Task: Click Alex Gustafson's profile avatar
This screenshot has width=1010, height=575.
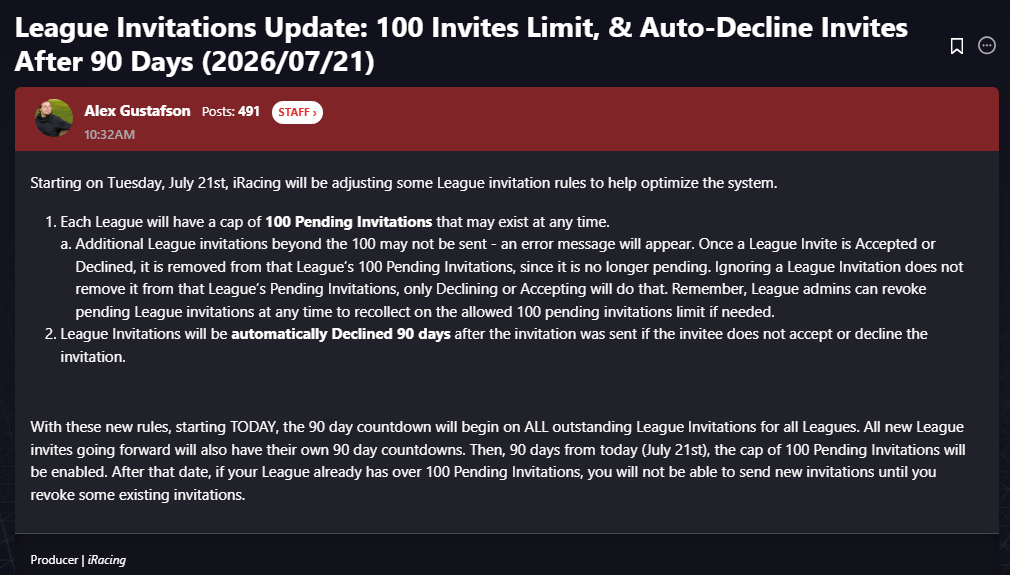Action: point(54,118)
